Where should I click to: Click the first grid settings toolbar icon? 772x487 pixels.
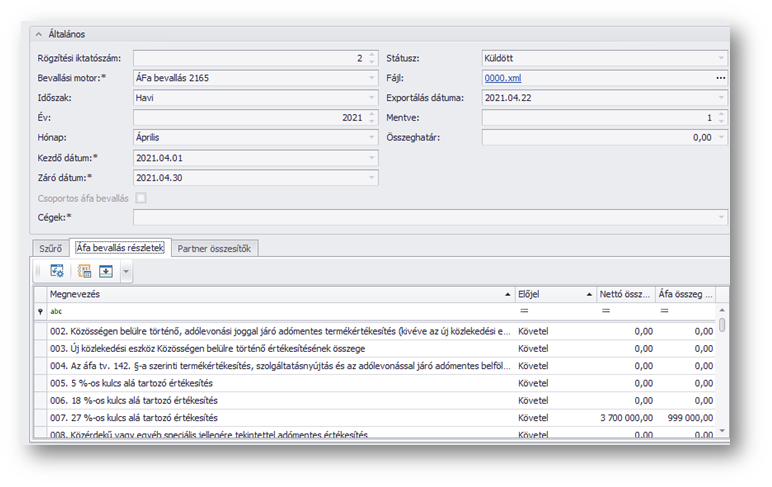click(57, 271)
